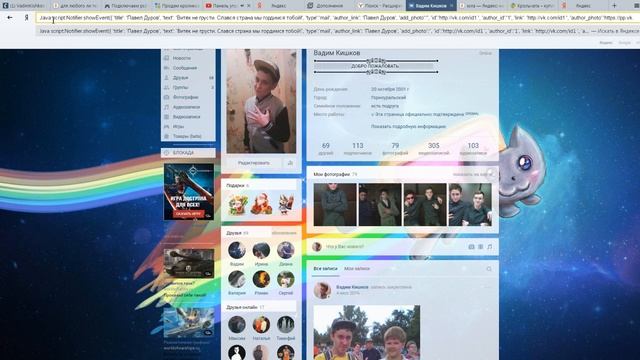Open the audio indicator on the YouTube tab
Image resolution: width=640 pixels, height=360 pixels.
pos(242,6)
